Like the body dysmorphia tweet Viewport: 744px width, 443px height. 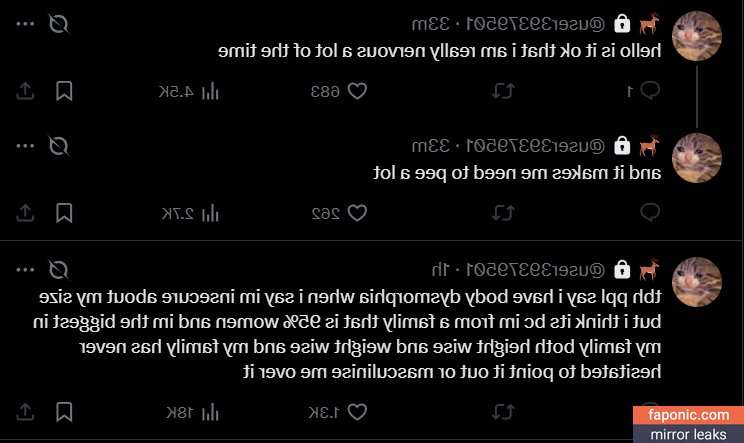tap(355, 411)
